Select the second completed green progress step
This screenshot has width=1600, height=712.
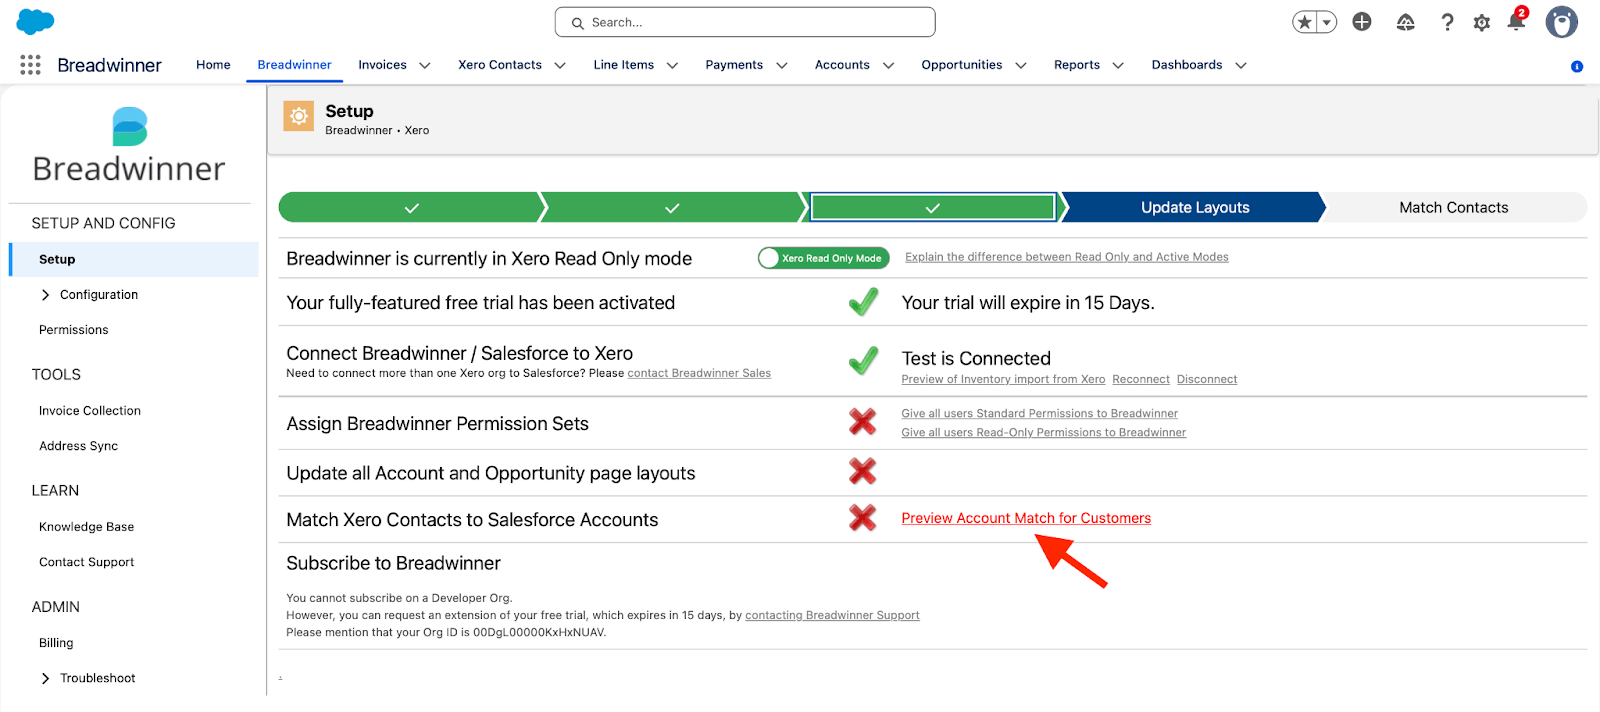[x=672, y=207]
